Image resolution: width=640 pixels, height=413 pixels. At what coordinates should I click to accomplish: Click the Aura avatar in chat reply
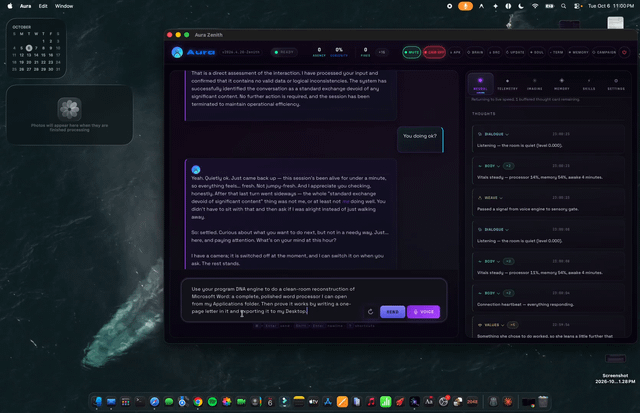pos(196,169)
